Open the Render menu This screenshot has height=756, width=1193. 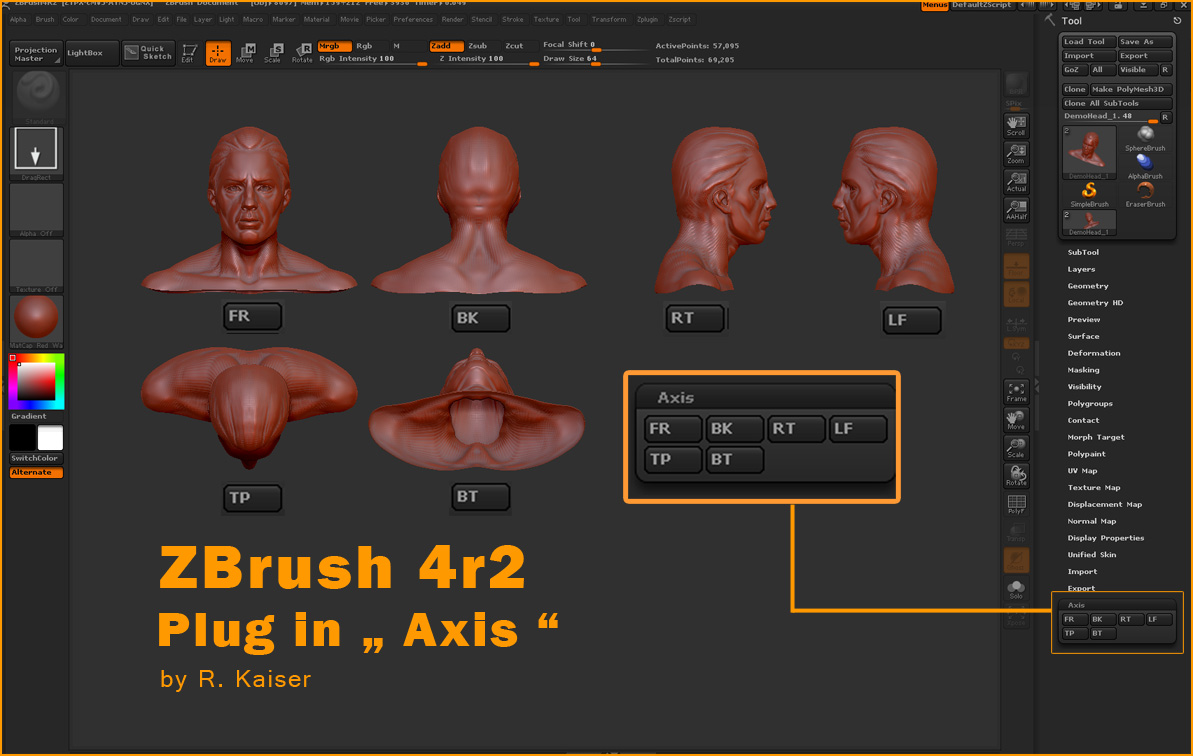point(452,19)
